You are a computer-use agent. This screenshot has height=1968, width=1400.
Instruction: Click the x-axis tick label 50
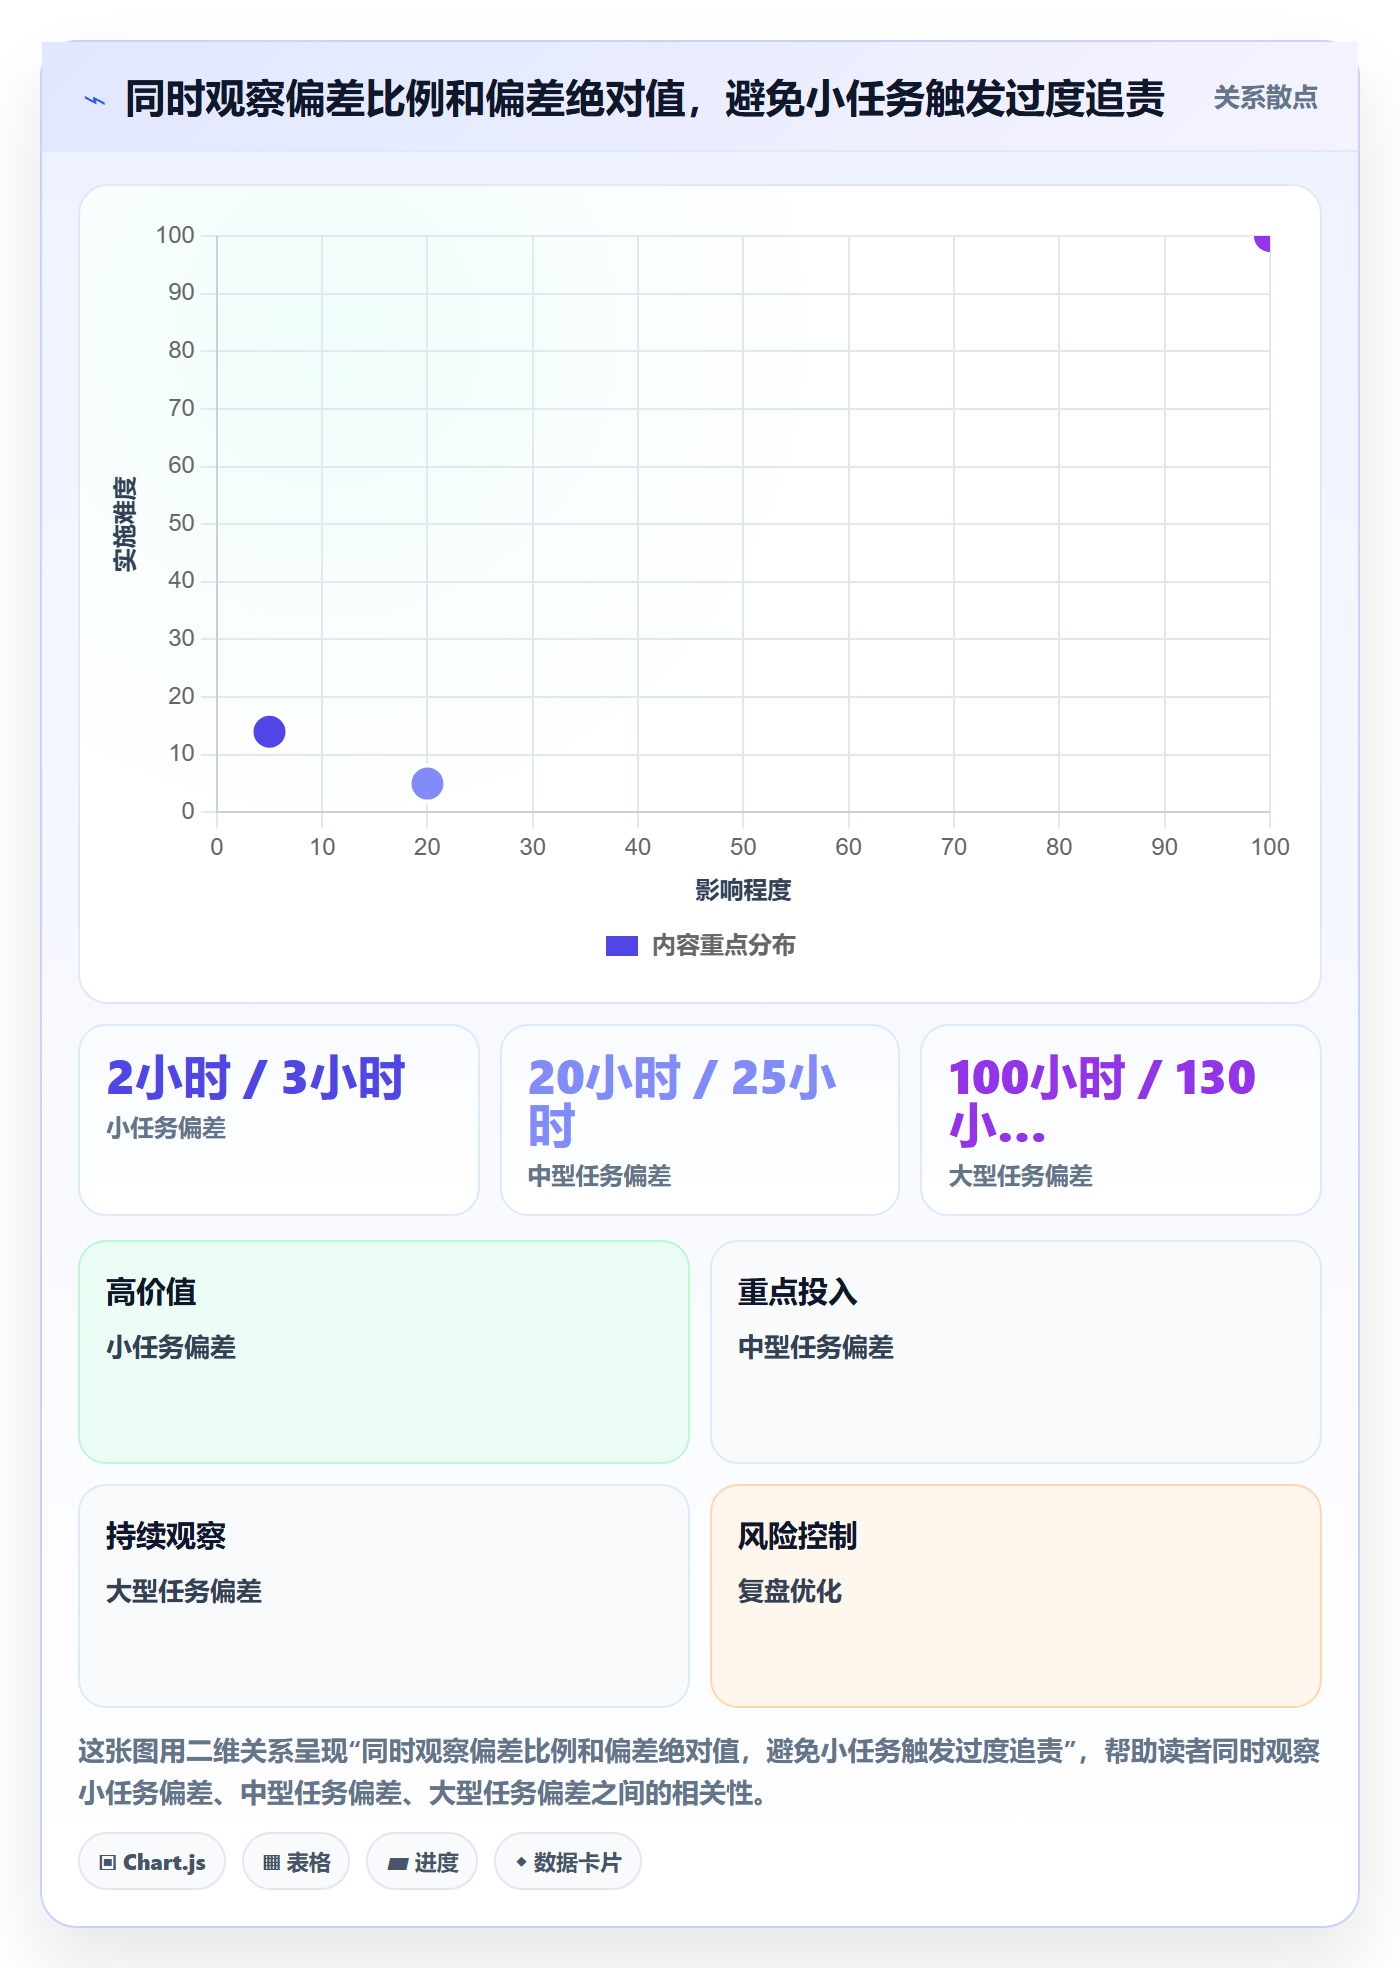[x=743, y=847]
